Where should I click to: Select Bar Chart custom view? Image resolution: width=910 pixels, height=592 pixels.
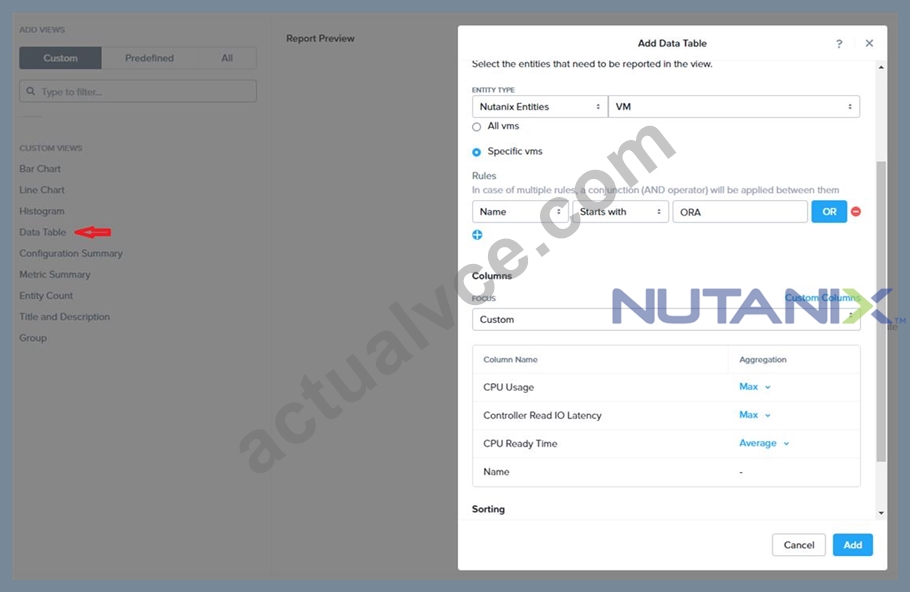[40, 169]
